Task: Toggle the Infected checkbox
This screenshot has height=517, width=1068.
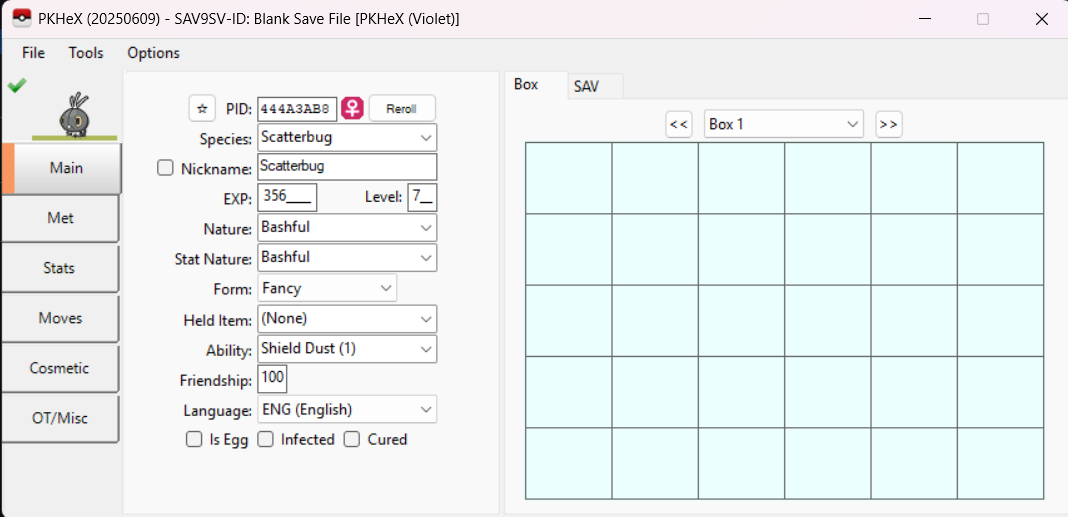Action: tap(266, 440)
